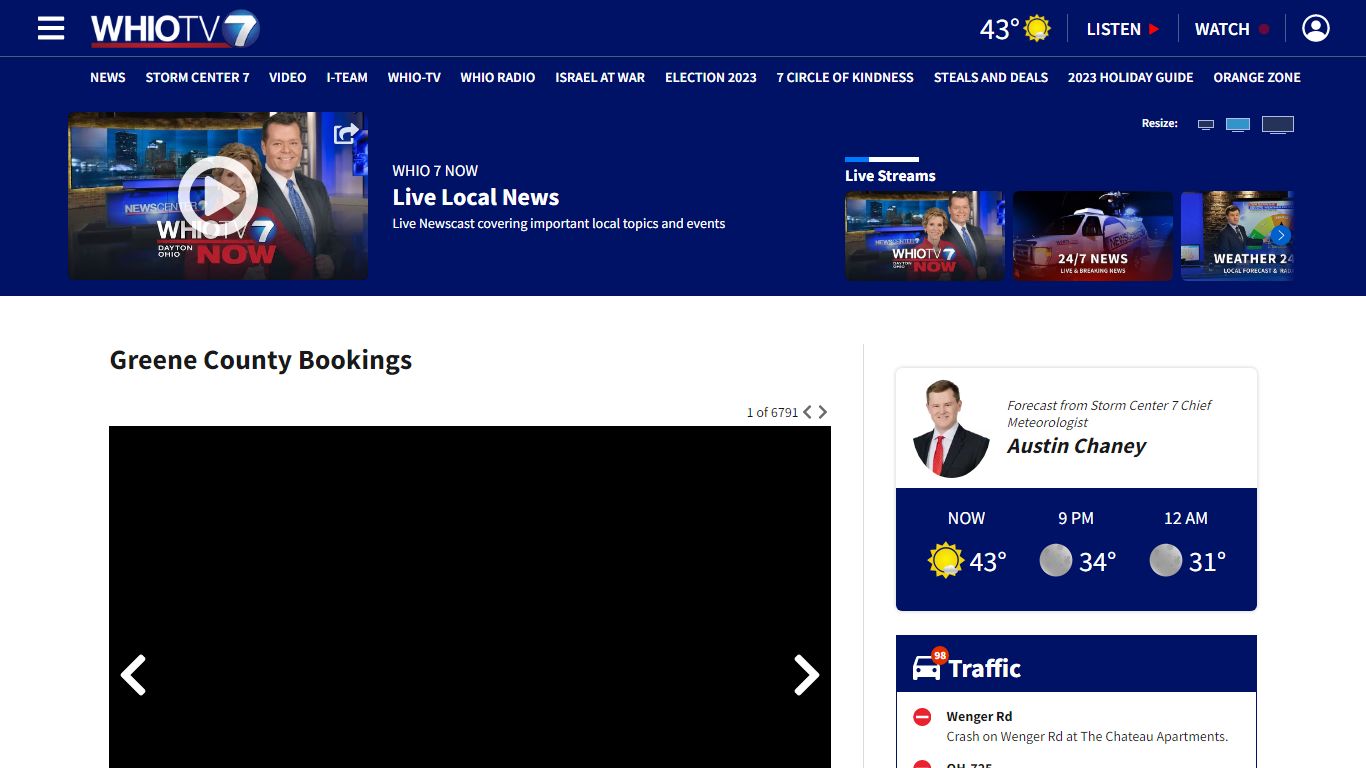This screenshot has width=1366, height=768.
Task: Open the hamburger main menu
Action: click(51, 29)
